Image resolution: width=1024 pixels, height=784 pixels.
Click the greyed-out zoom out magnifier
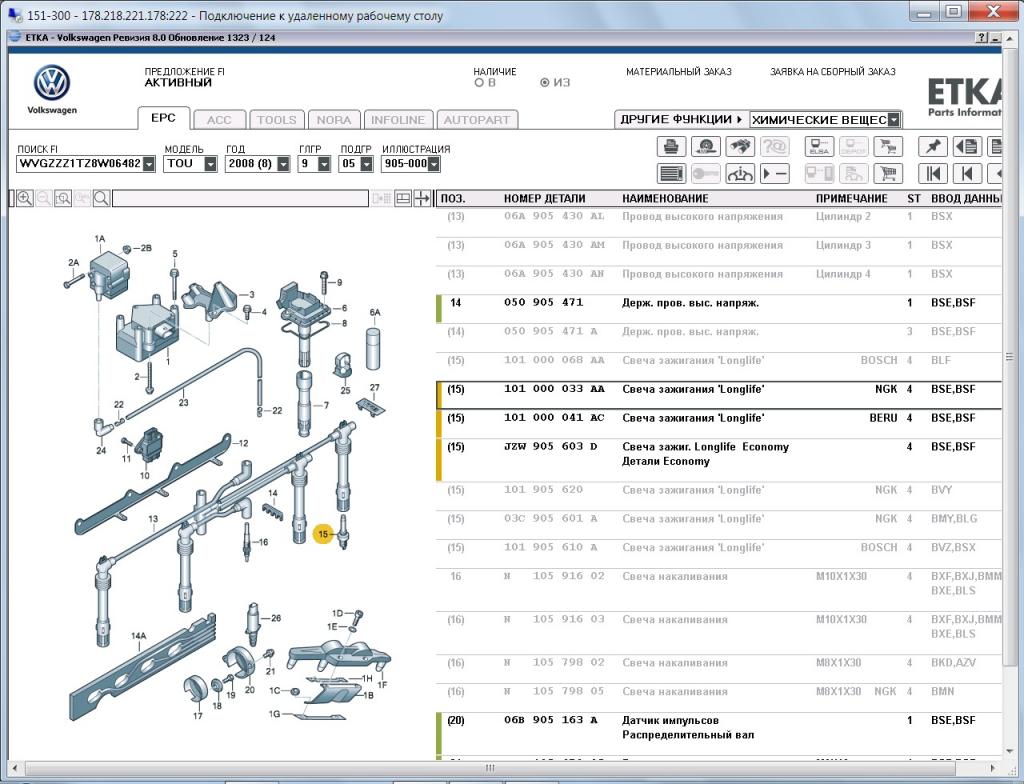pos(44,198)
